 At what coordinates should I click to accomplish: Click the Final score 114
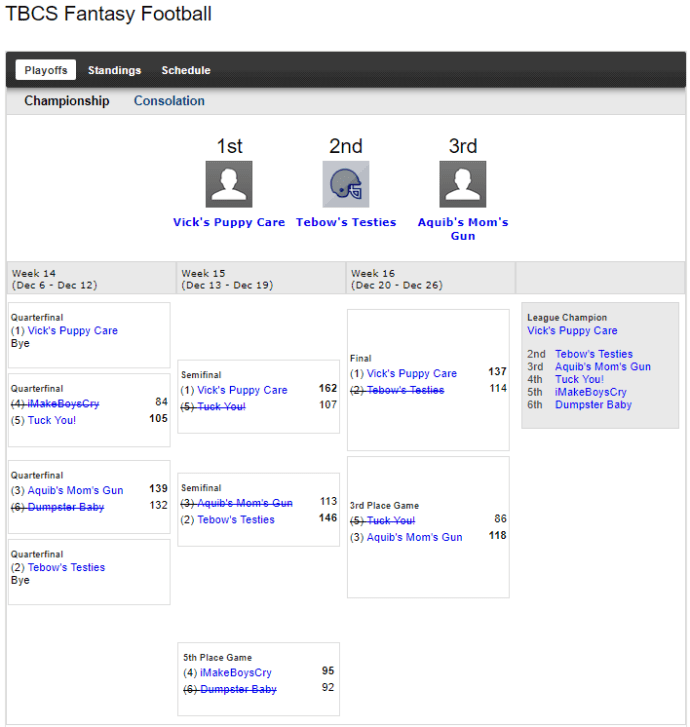point(498,389)
